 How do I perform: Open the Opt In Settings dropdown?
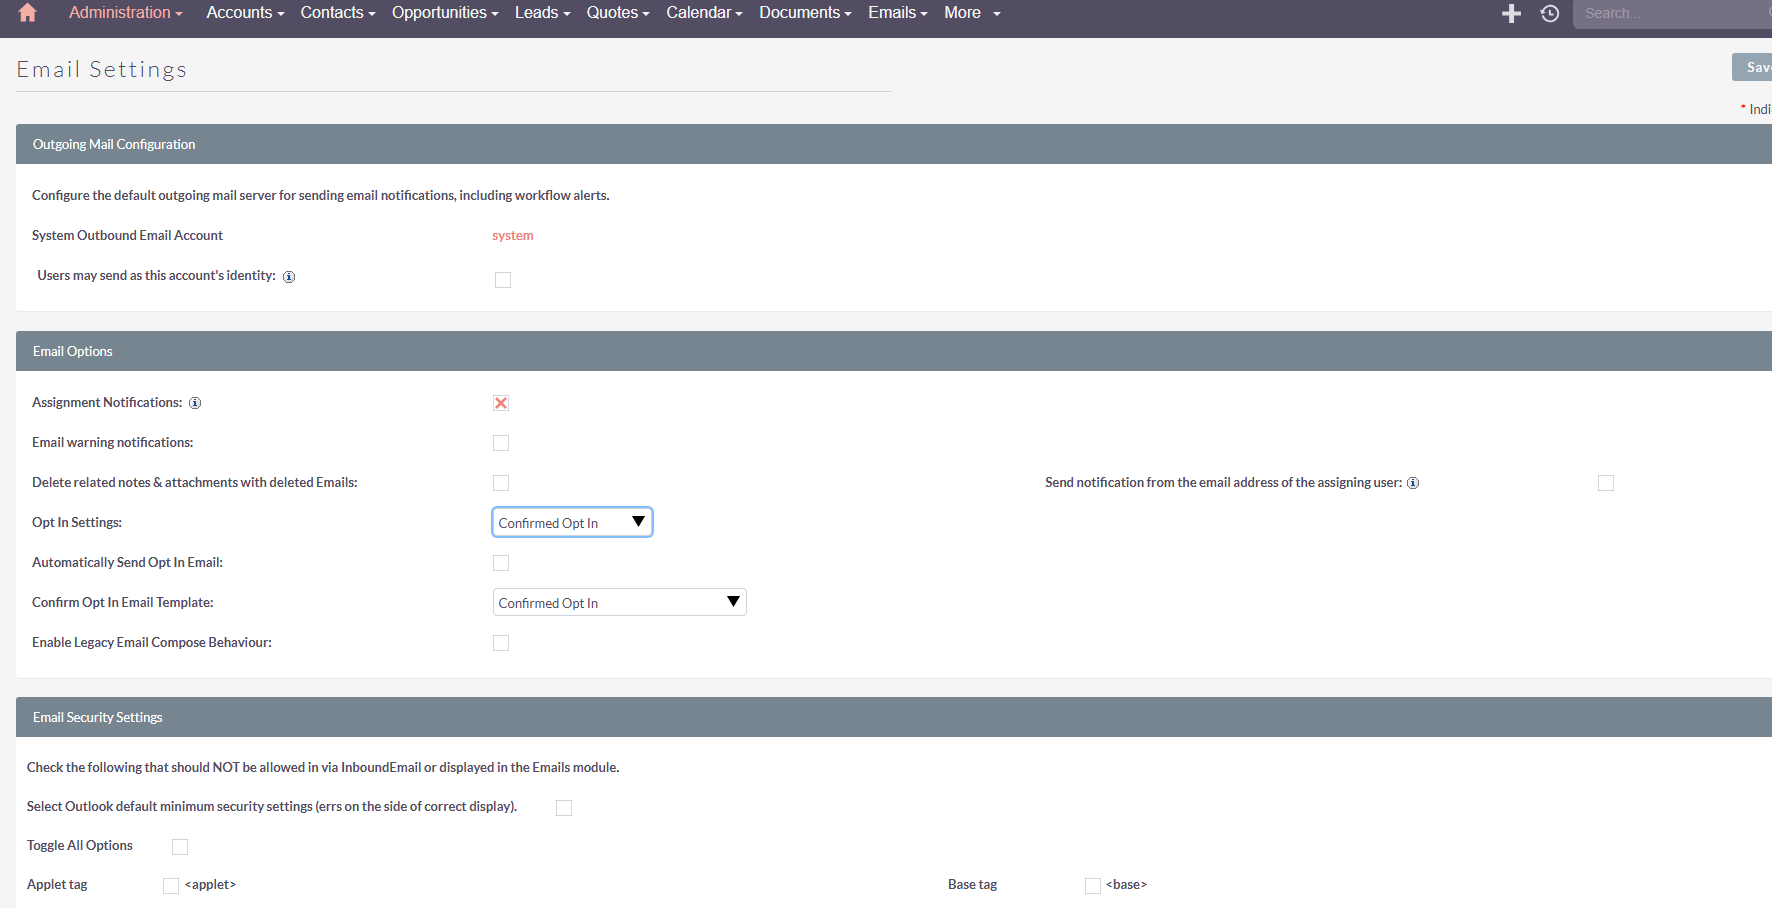[572, 522]
